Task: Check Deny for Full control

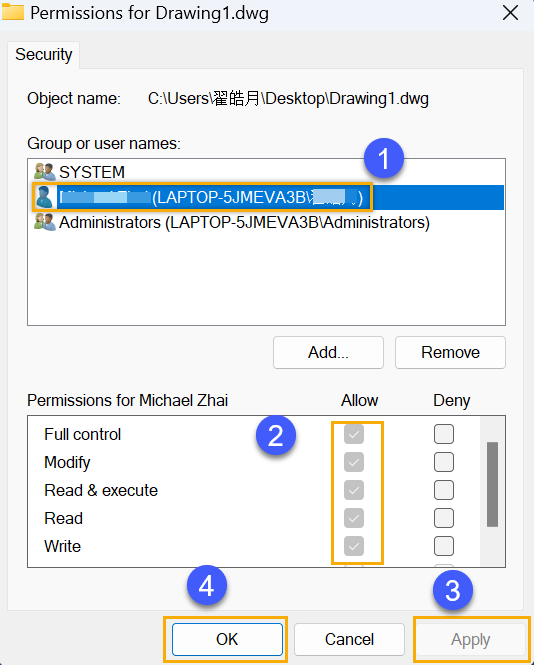Action: pyautogui.click(x=444, y=434)
